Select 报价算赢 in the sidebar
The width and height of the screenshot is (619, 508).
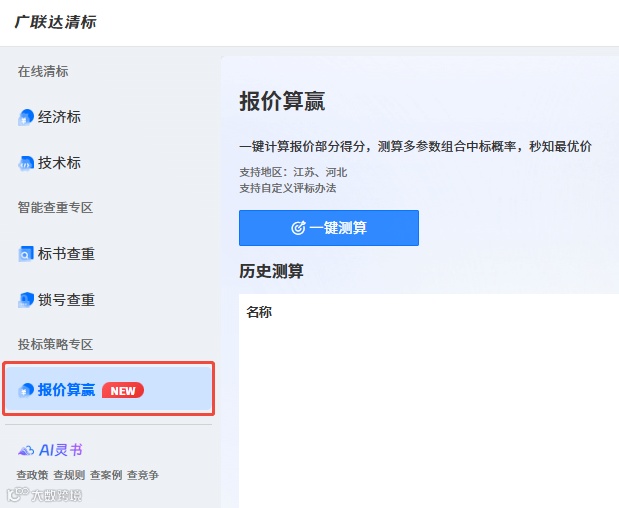pyautogui.click(x=109, y=388)
